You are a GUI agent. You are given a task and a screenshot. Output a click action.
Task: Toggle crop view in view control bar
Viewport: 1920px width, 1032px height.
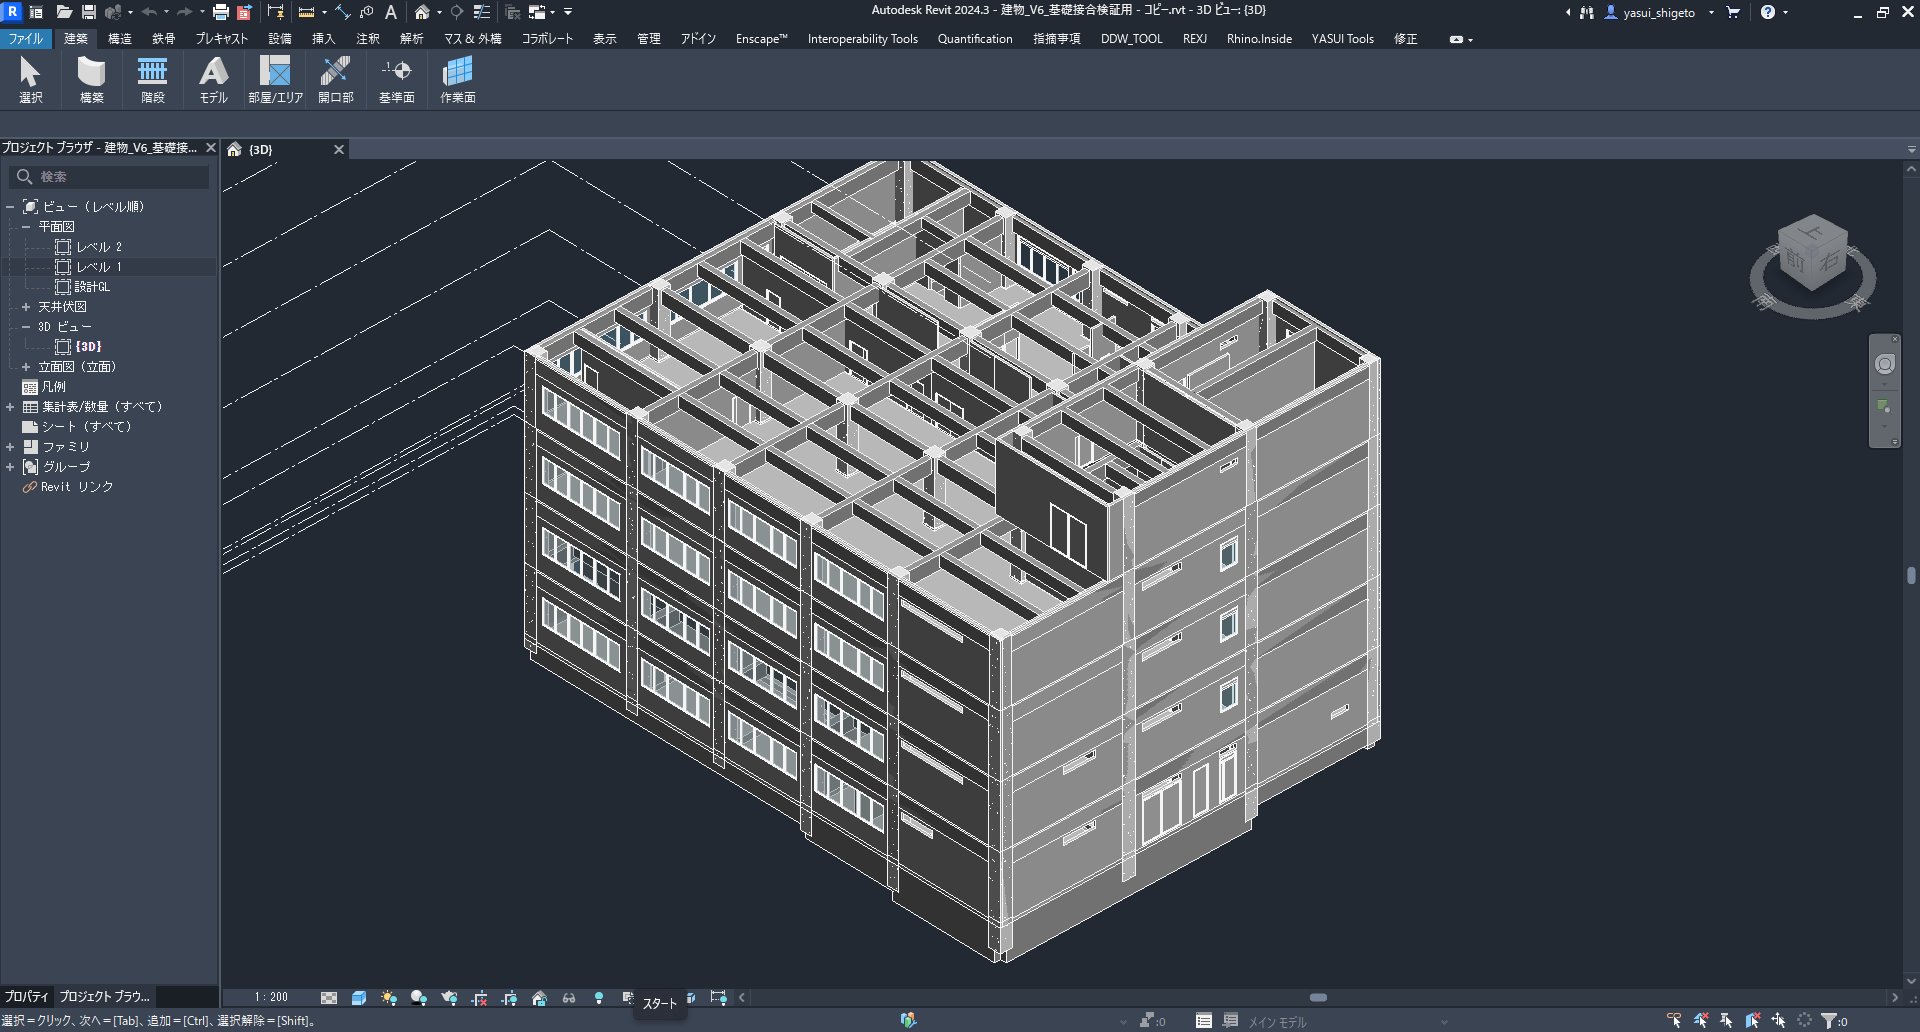pos(479,997)
